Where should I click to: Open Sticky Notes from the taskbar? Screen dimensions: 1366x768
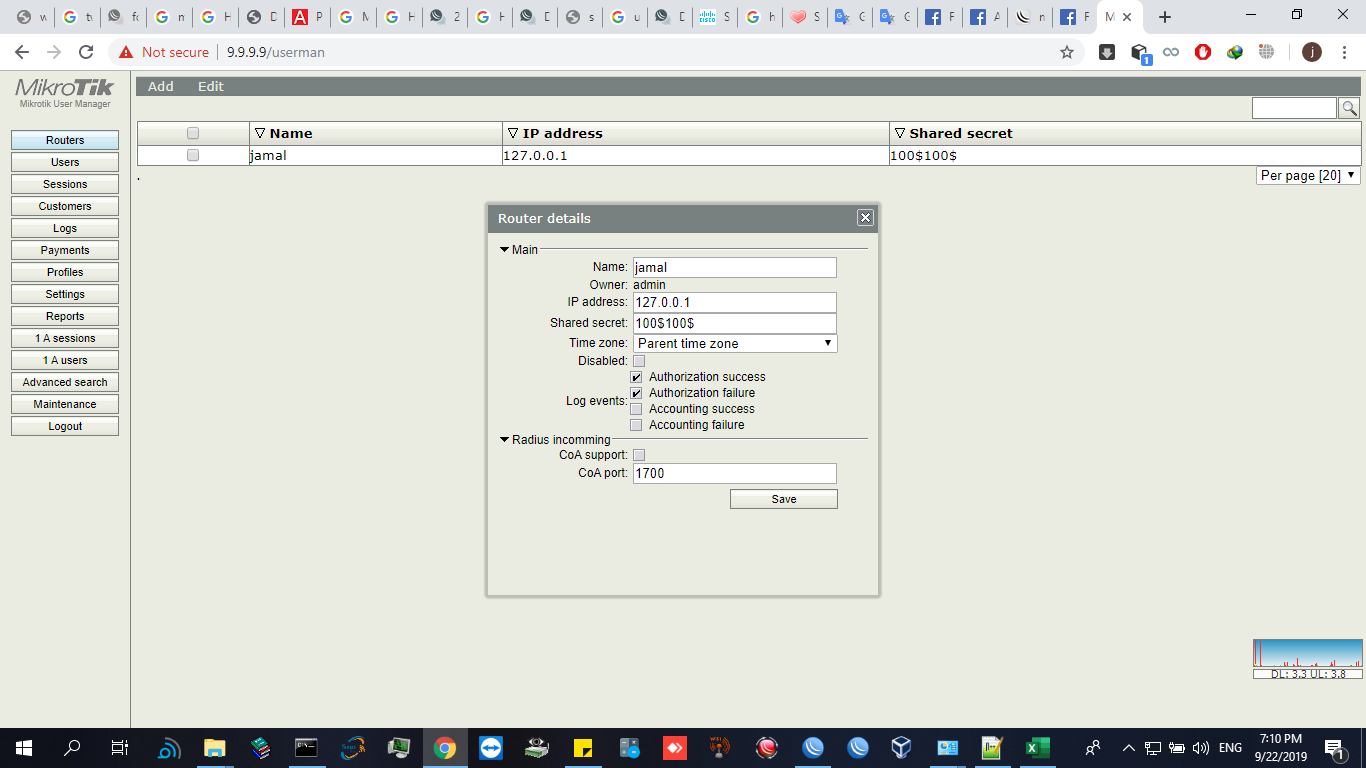[584, 747]
